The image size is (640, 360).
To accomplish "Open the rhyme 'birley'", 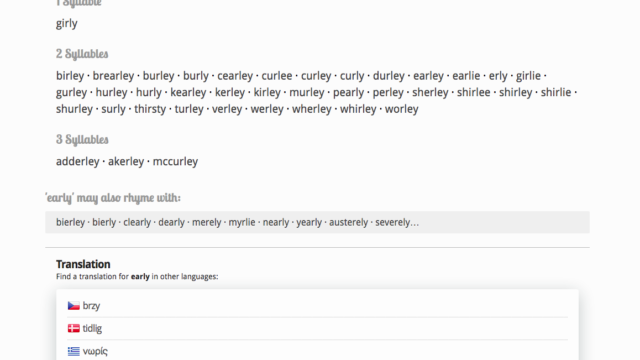I will 70,76.
